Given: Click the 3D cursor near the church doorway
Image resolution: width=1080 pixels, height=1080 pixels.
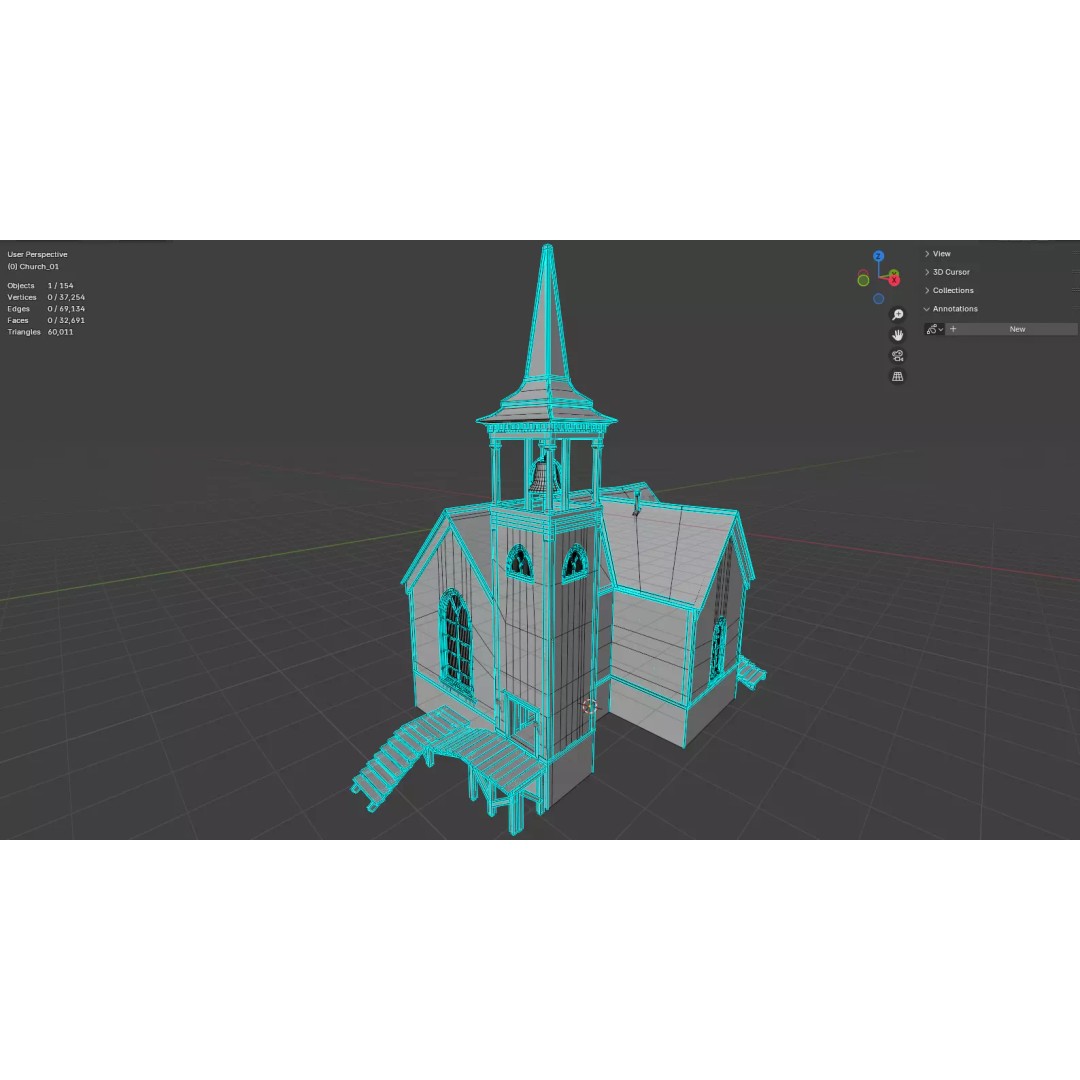Looking at the screenshot, I should pyautogui.click(x=590, y=707).
